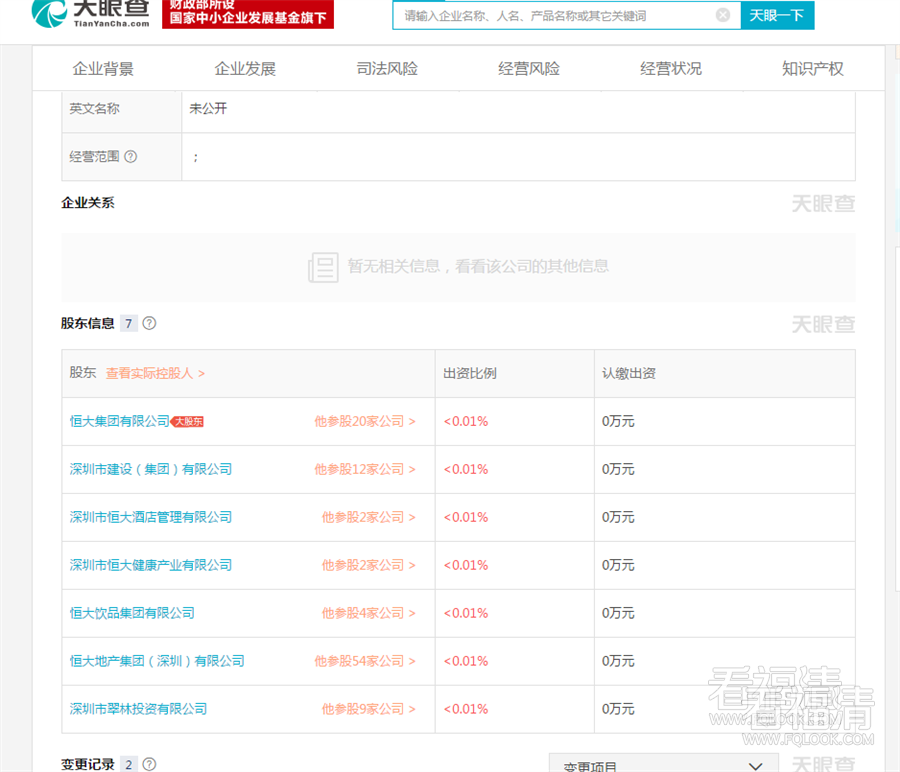The image size is (900, 772).
Task: Open shareholder 深圳市恒大健康产业有限公司
Action: point(151,565)
